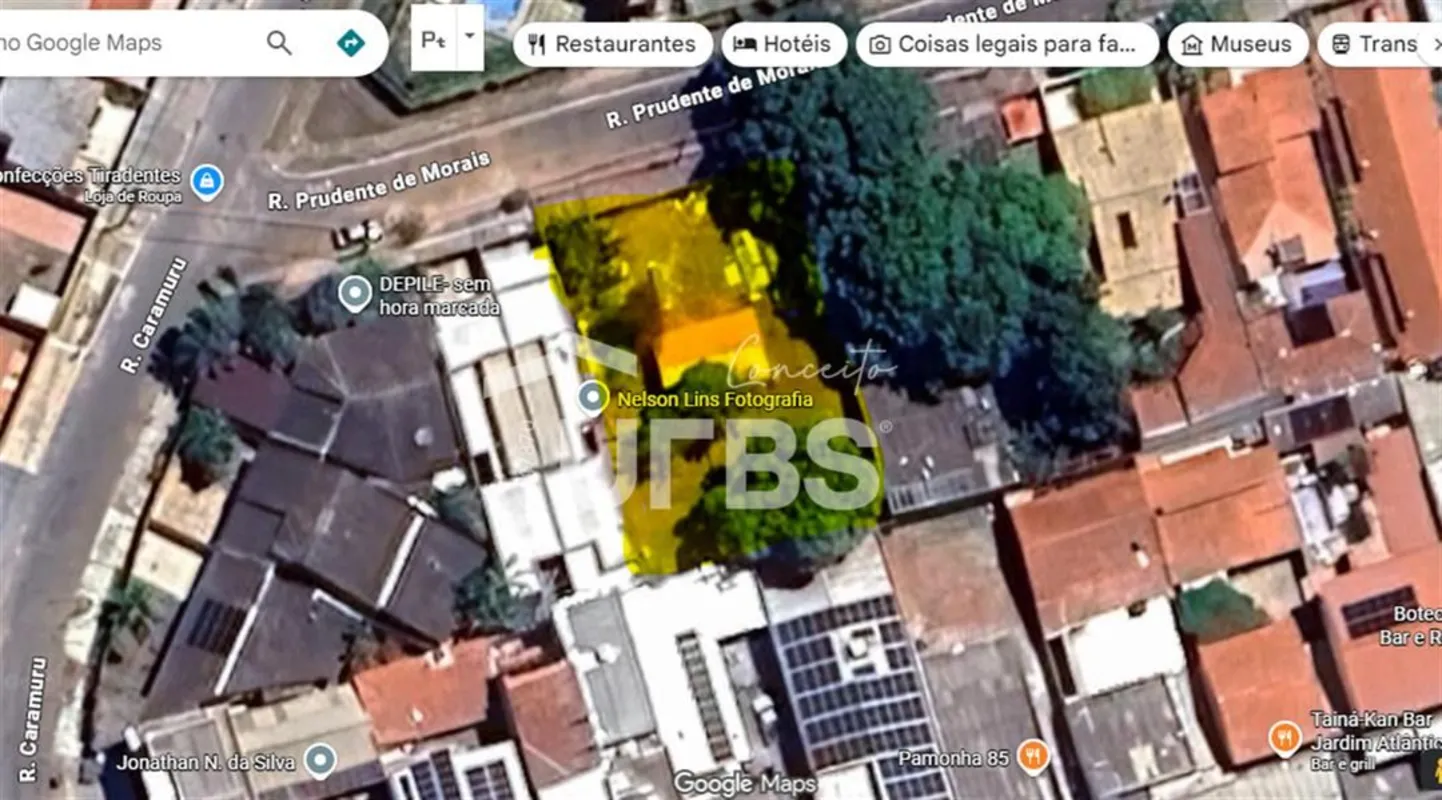Click the Nelson Lins Fotografia pin
The width and height of the screenshot is (1442, 800).
coord(593,399)
